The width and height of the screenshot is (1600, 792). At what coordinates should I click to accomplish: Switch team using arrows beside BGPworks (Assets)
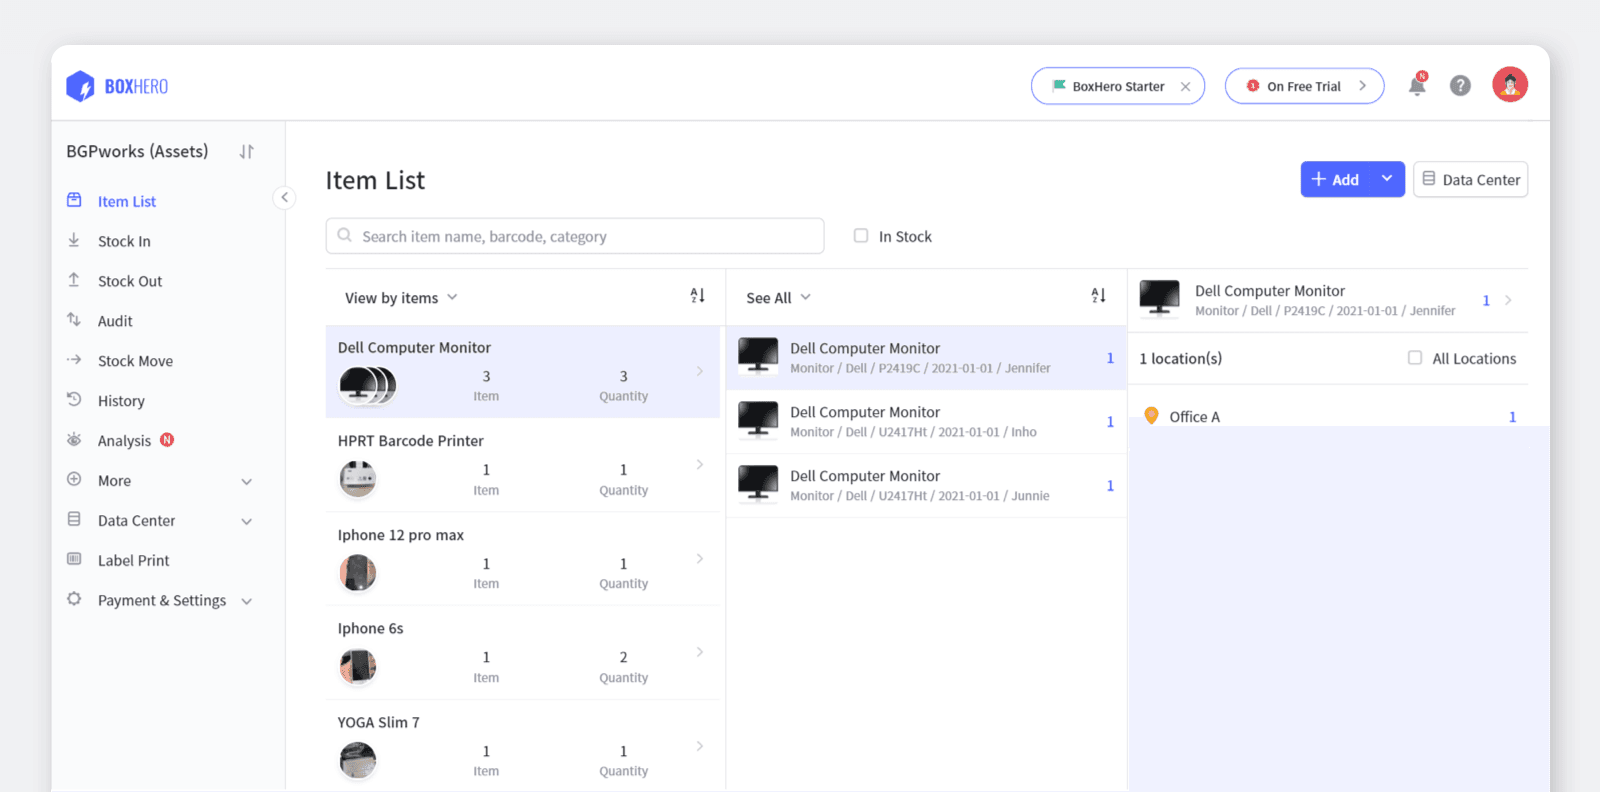point(247,152)
